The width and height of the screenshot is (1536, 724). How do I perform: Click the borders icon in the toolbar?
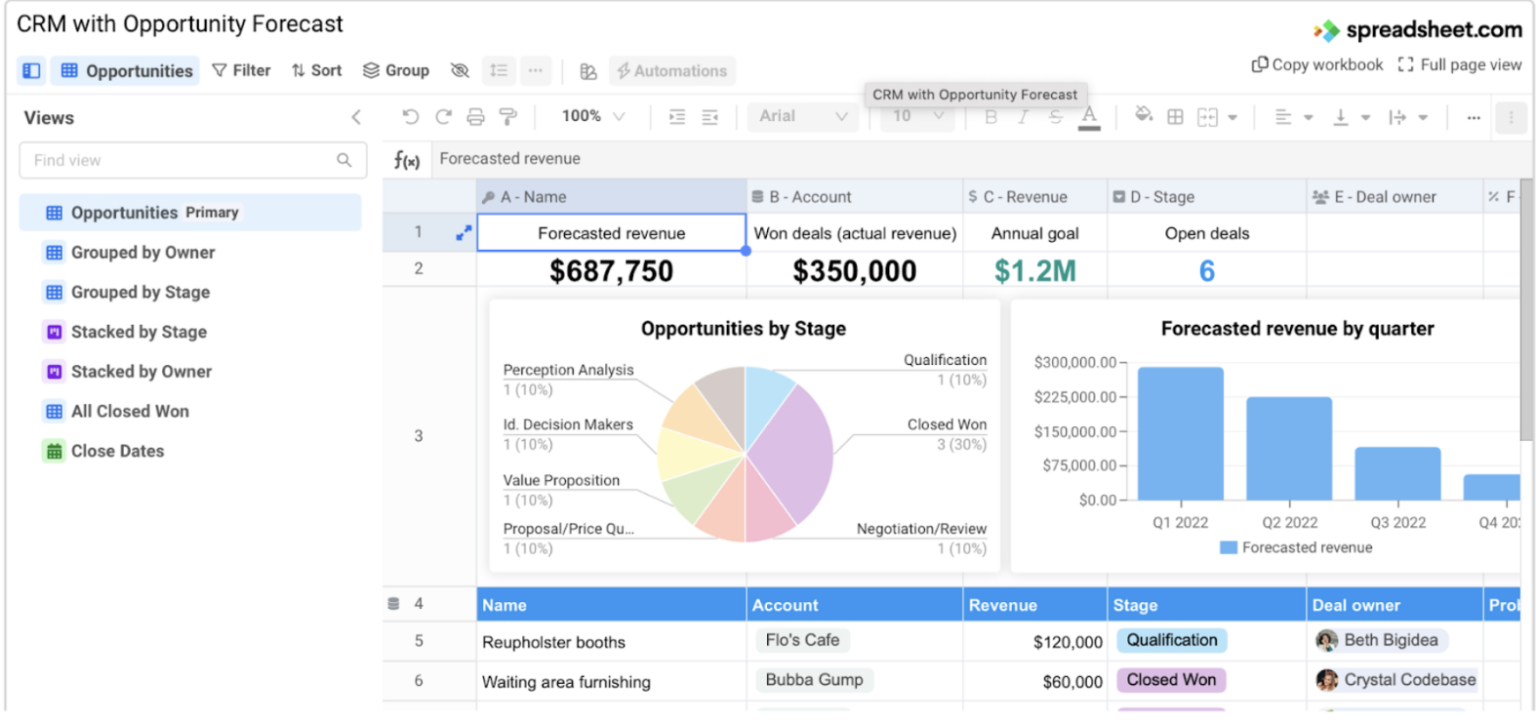(1174, 117)
